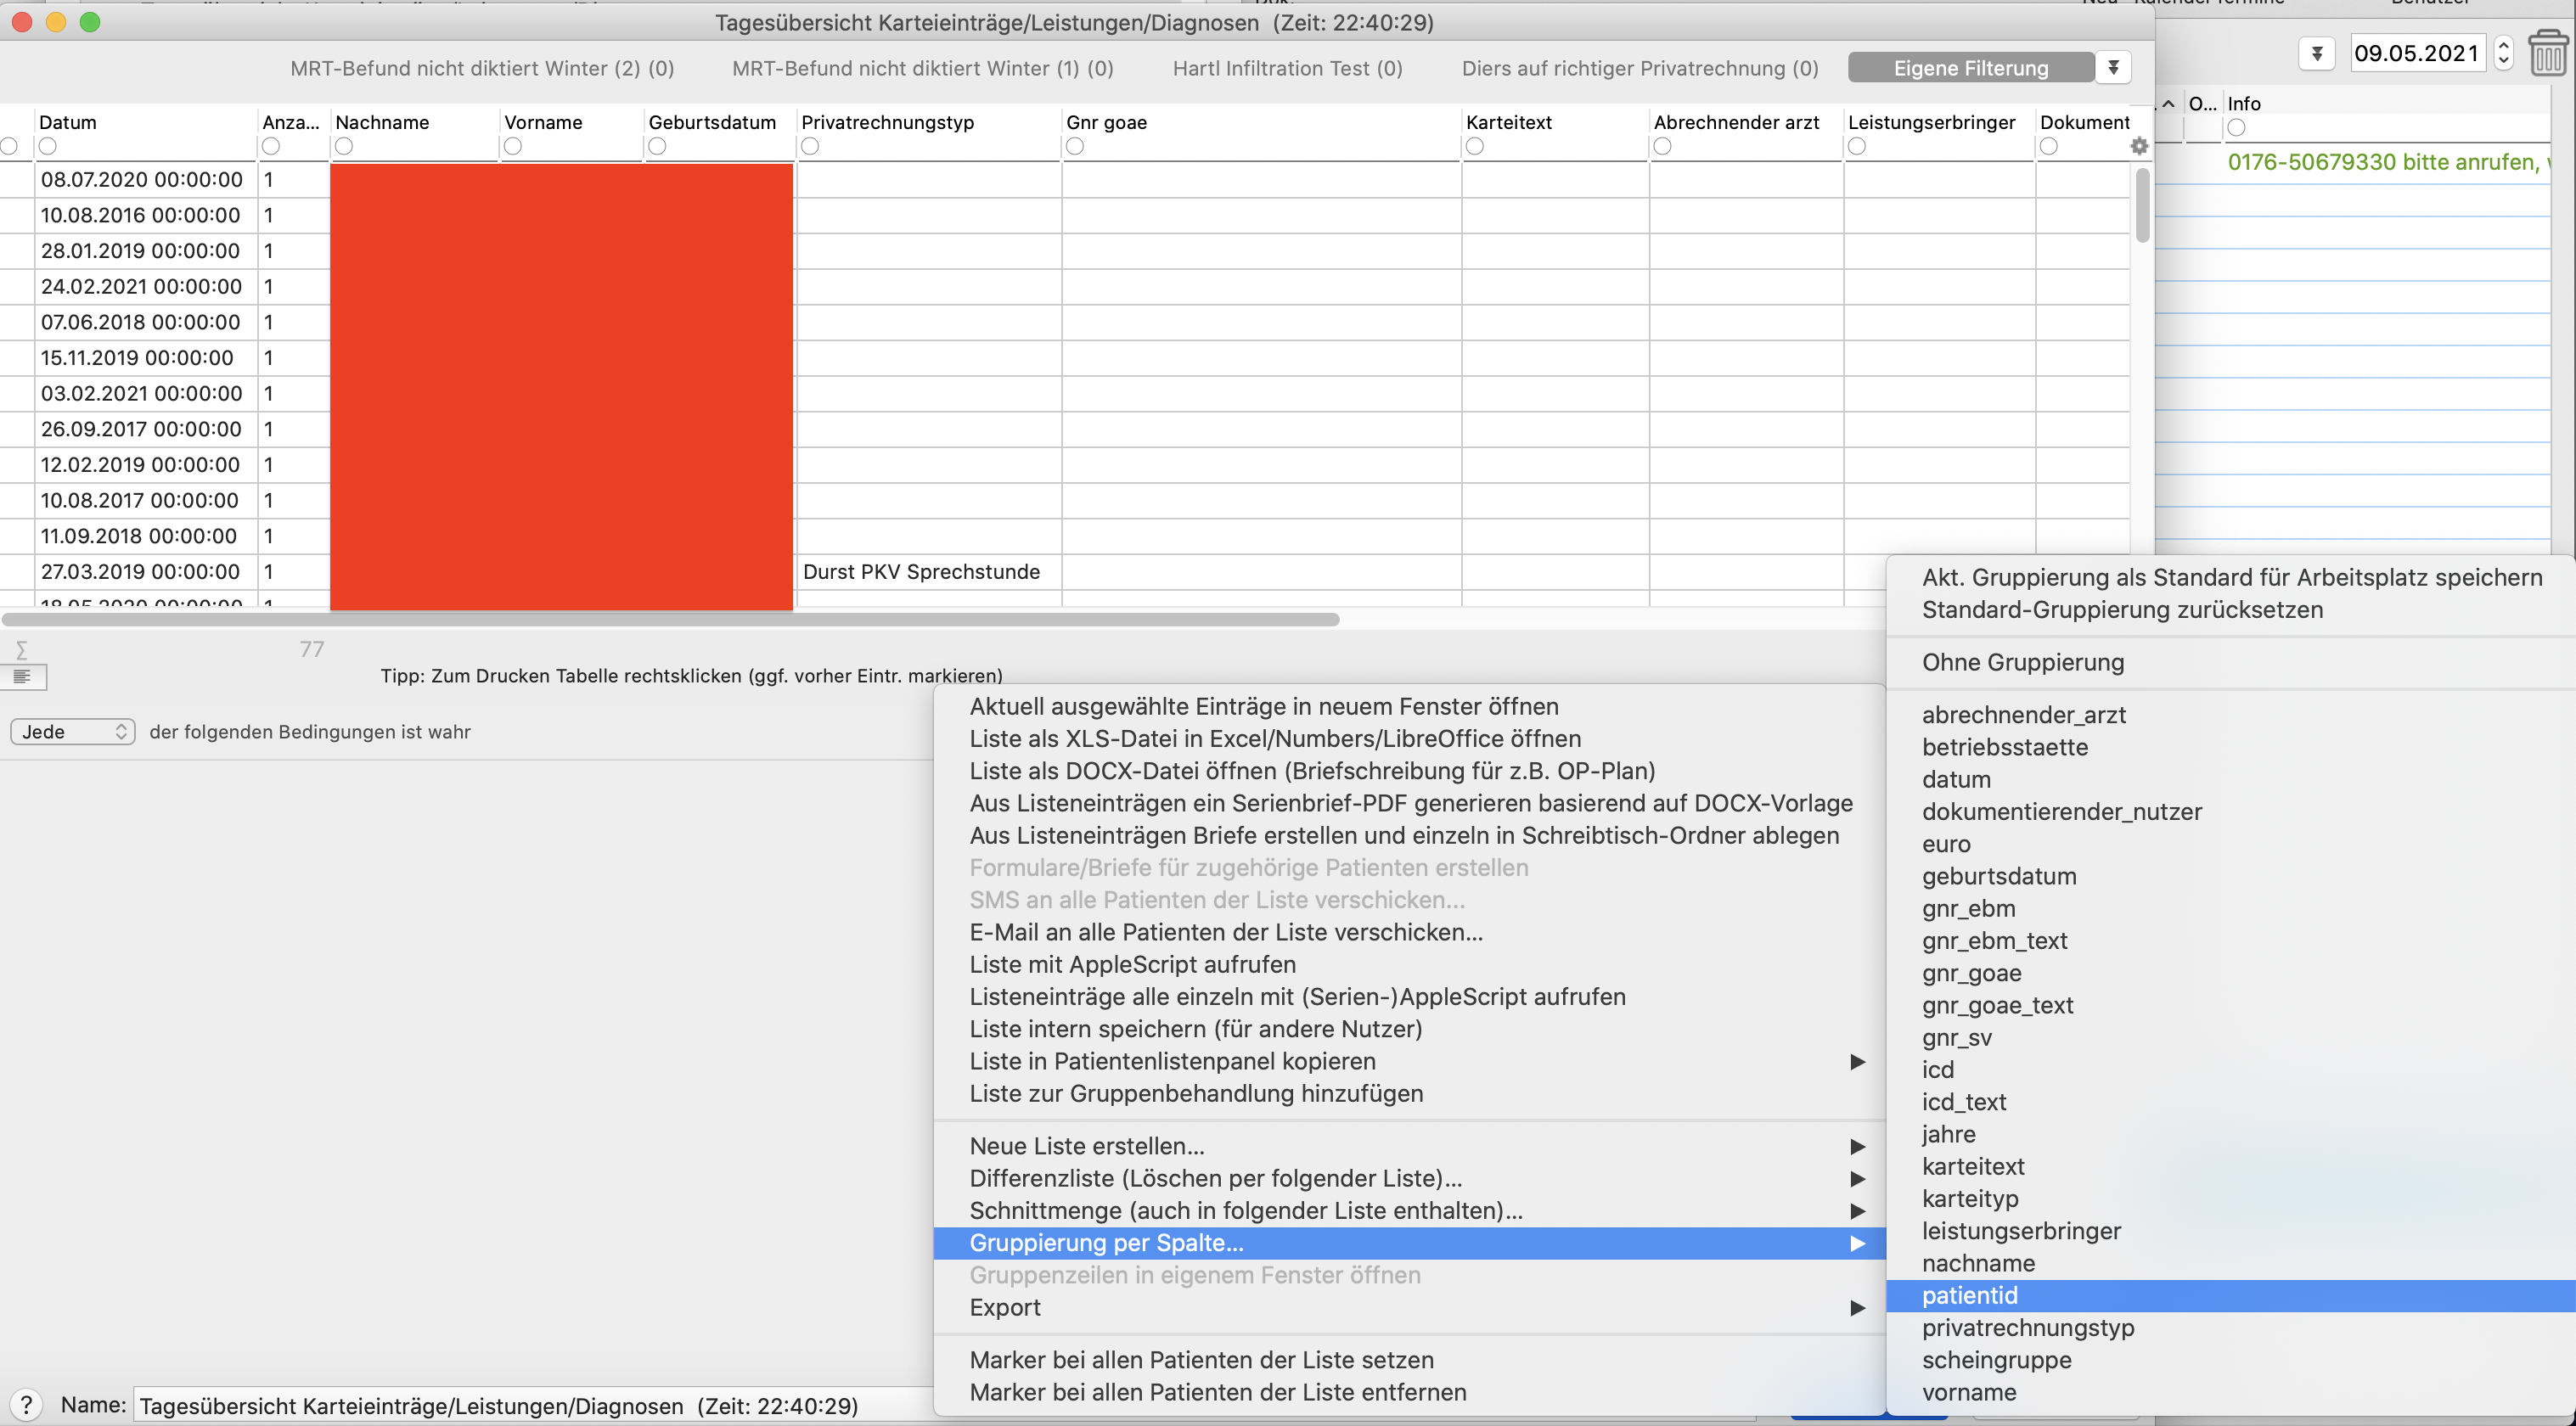Open MRT-Befund nicht diktiert Winter (2) filter
2576x1426 pixels.
[x=482, y=68]
